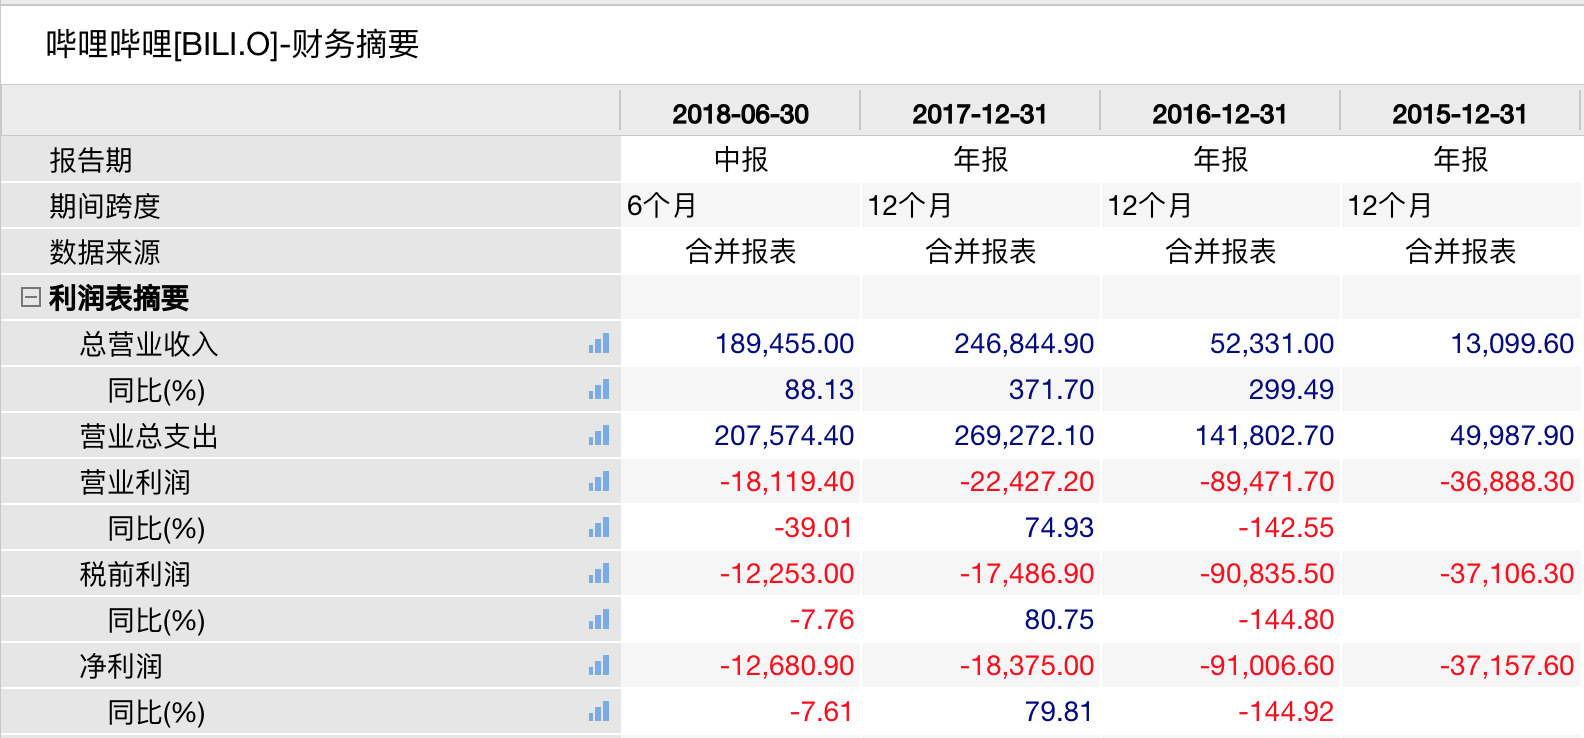Click the 哔哩哔哩[BILI.O]-财务摘要 title
1584x738 pixels.
tap(232, 44)
